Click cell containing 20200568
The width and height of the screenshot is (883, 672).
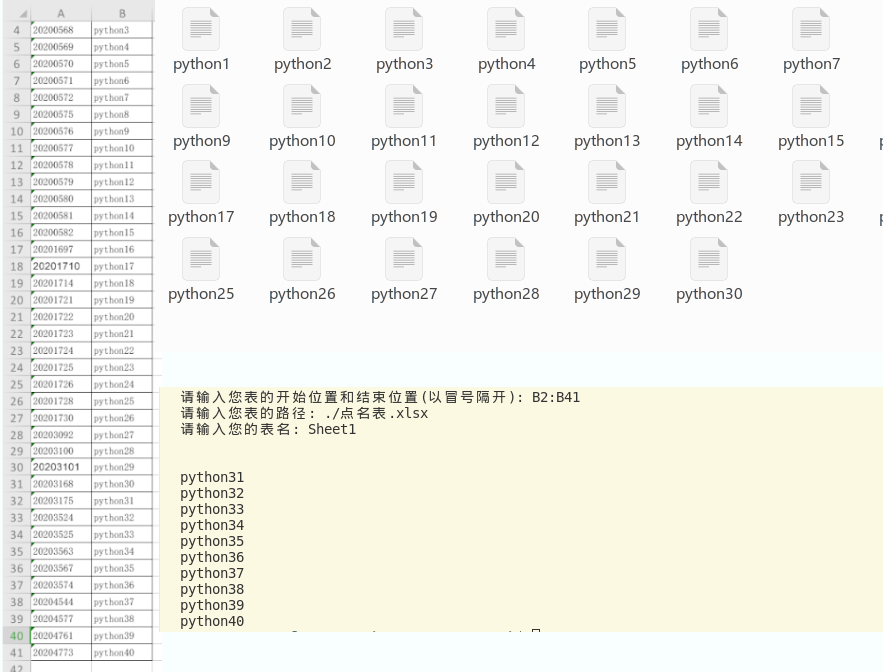tap(61, 30)
